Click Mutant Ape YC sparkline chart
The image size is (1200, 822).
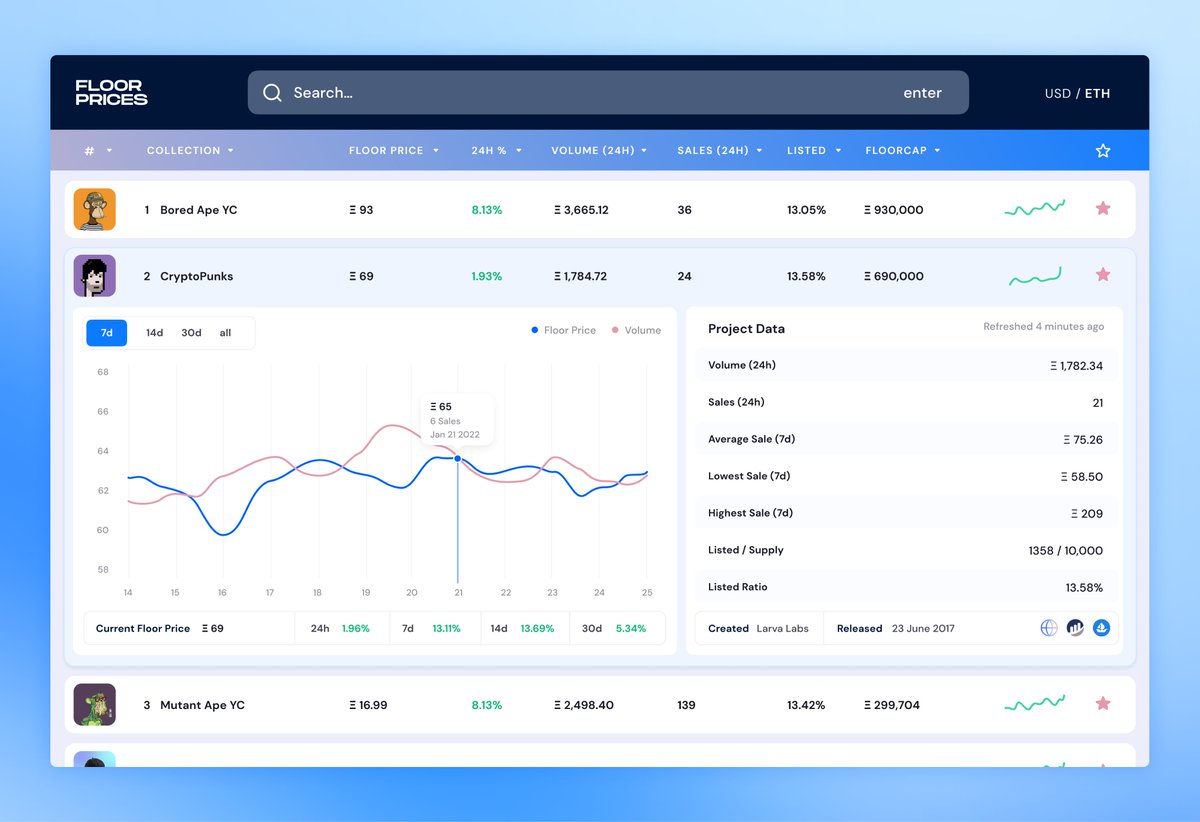pos(1034,704)
